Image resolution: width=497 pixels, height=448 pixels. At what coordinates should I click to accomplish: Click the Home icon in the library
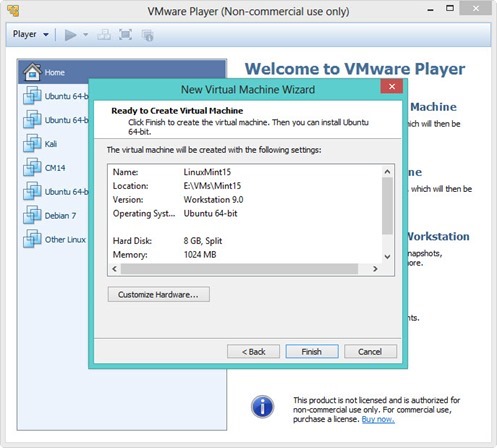coord(32,72)
